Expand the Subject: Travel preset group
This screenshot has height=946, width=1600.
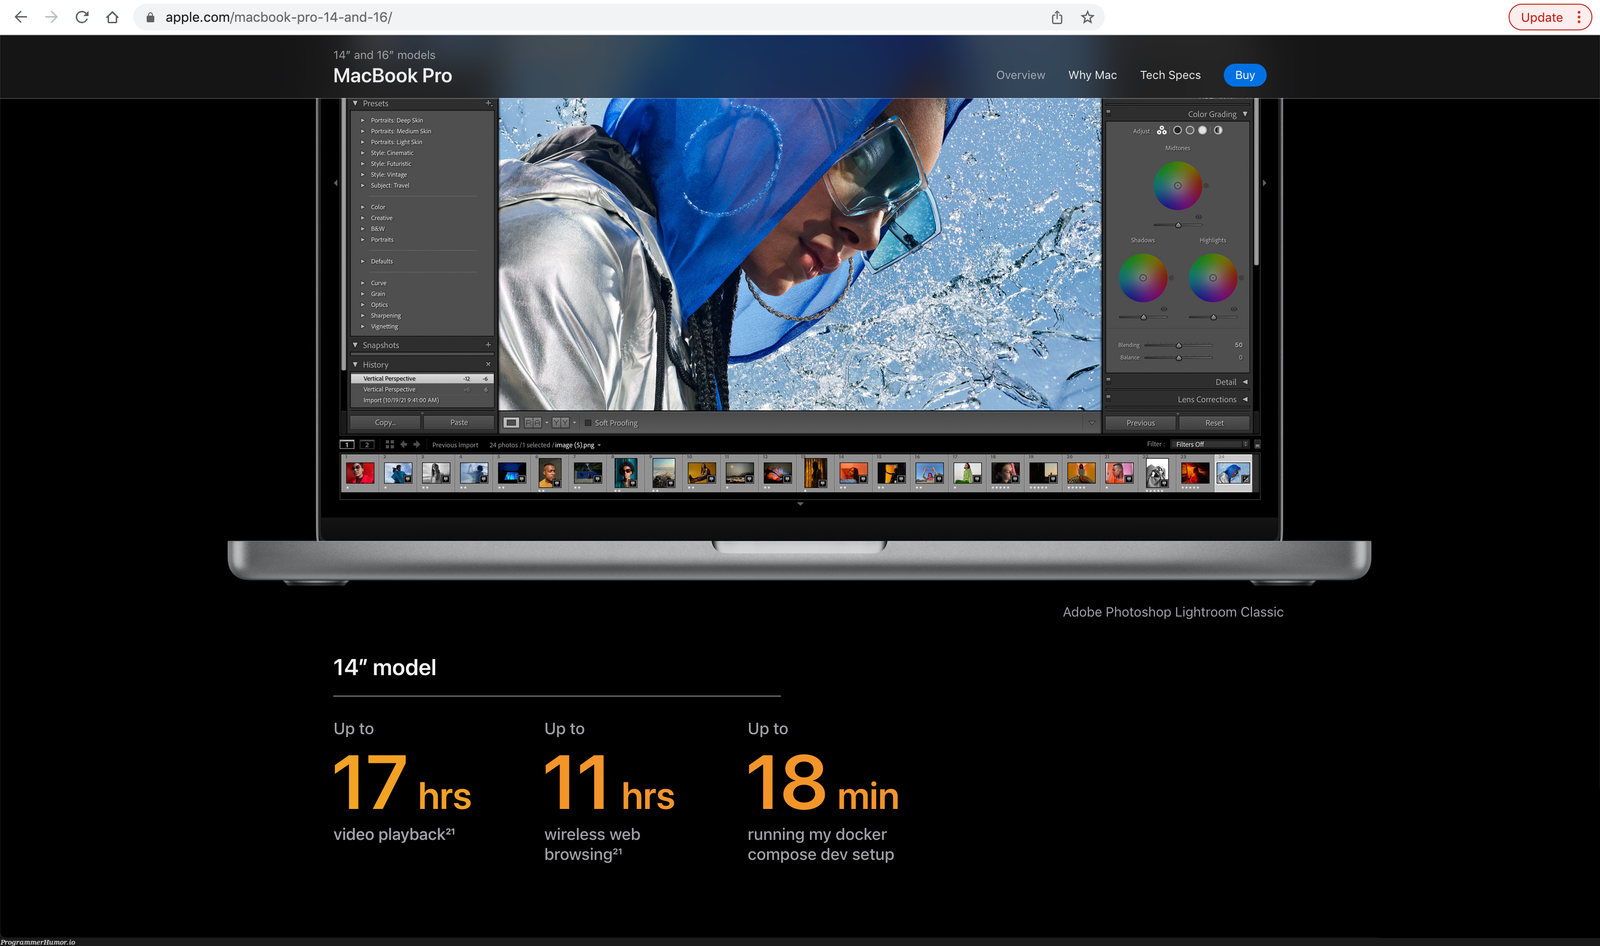[363, 185]
